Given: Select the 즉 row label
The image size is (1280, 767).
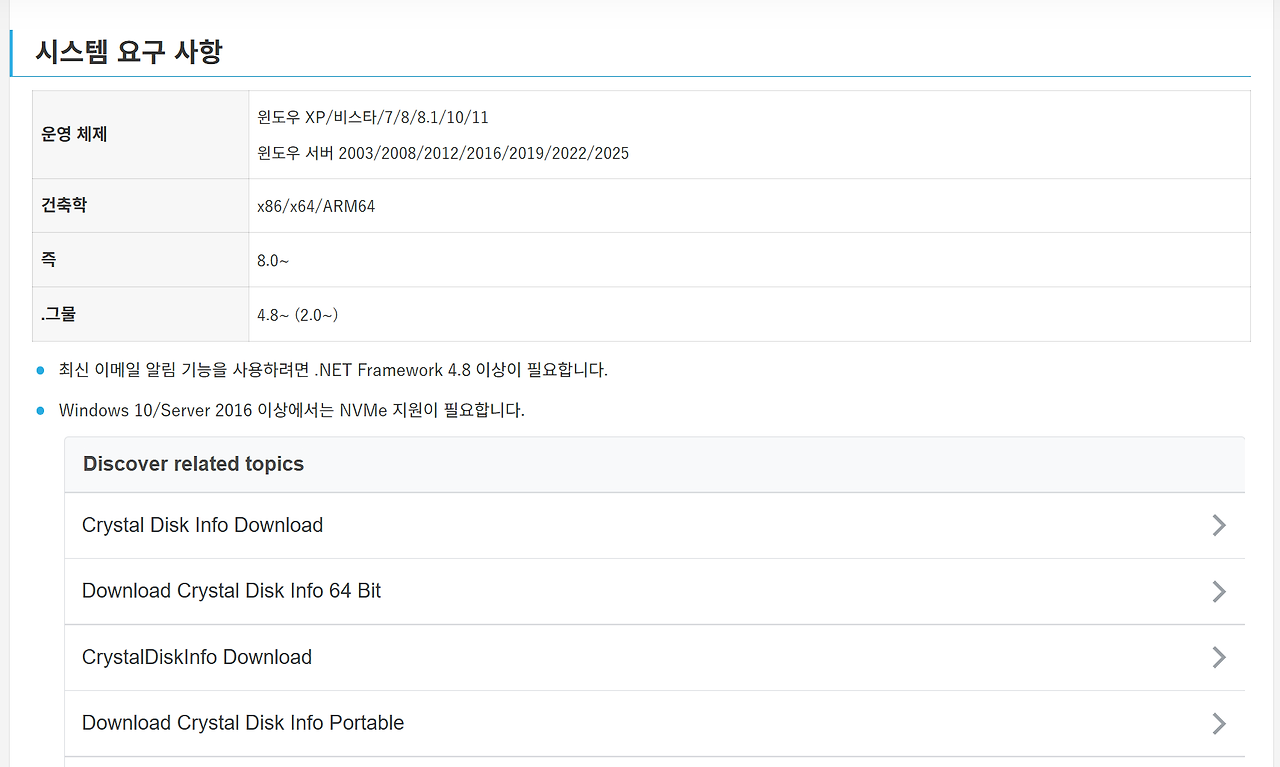Looking at the screenshot, I should click(x=49, y=259).
